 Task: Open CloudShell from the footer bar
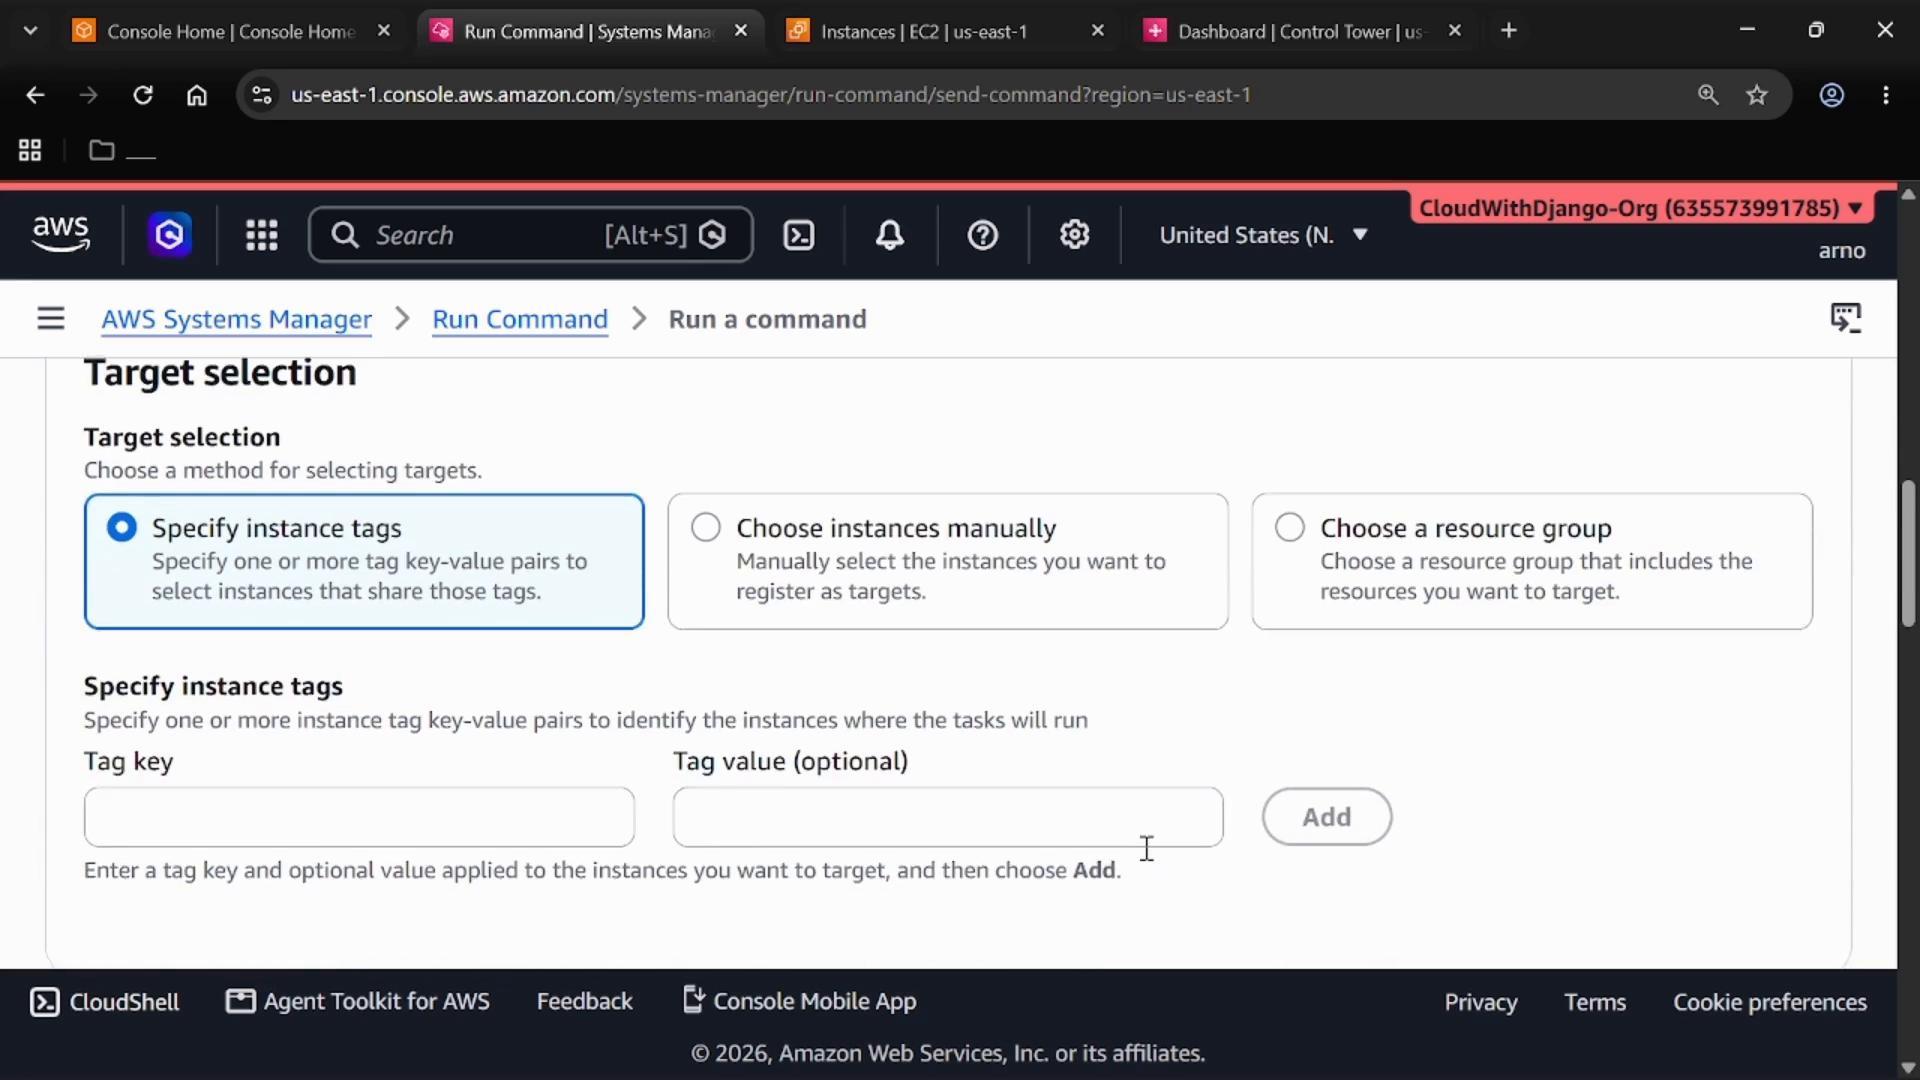click(105, 1001)
